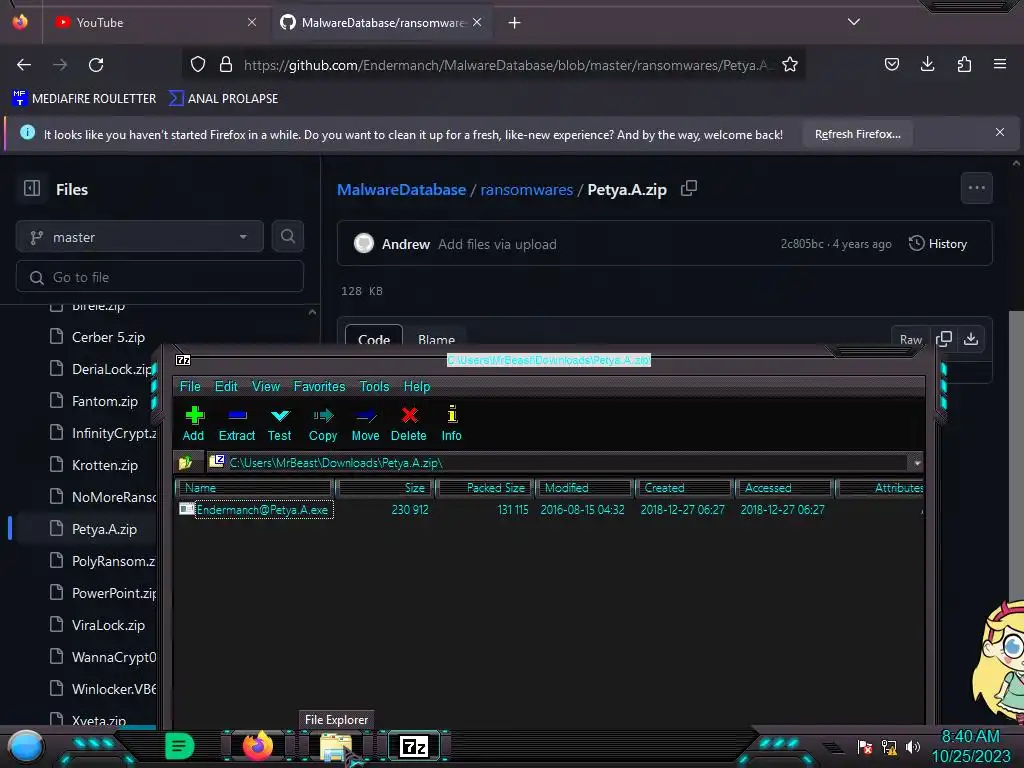Click the GitHub file search icon

[288, 236]
